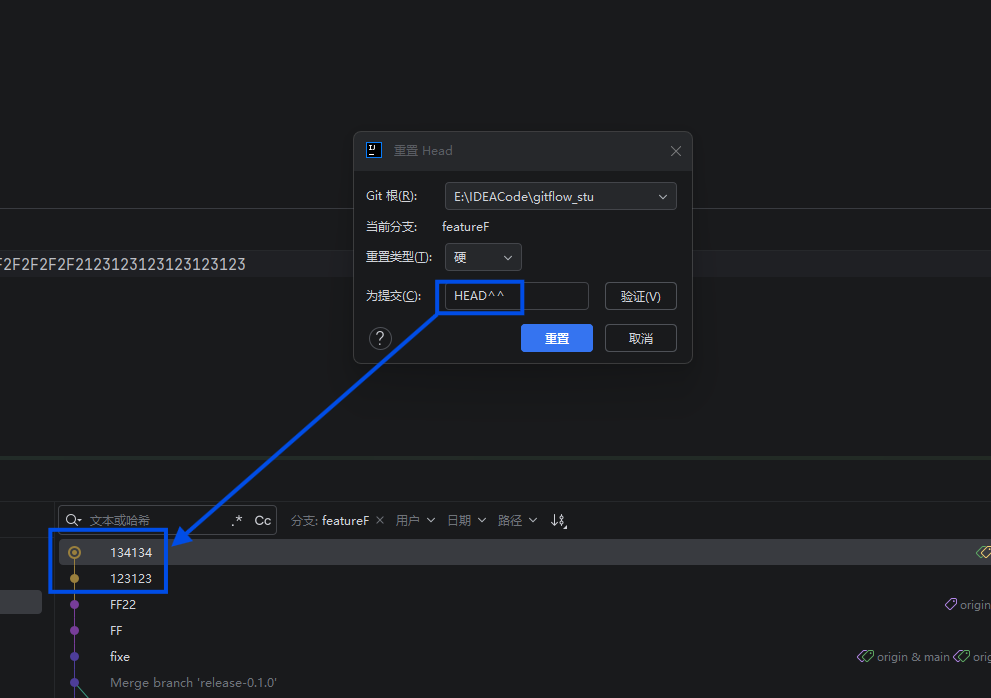Screen dimensions: 991x698
Task: Open the sort options icon in log toolbar
Action: pos(558,520)
